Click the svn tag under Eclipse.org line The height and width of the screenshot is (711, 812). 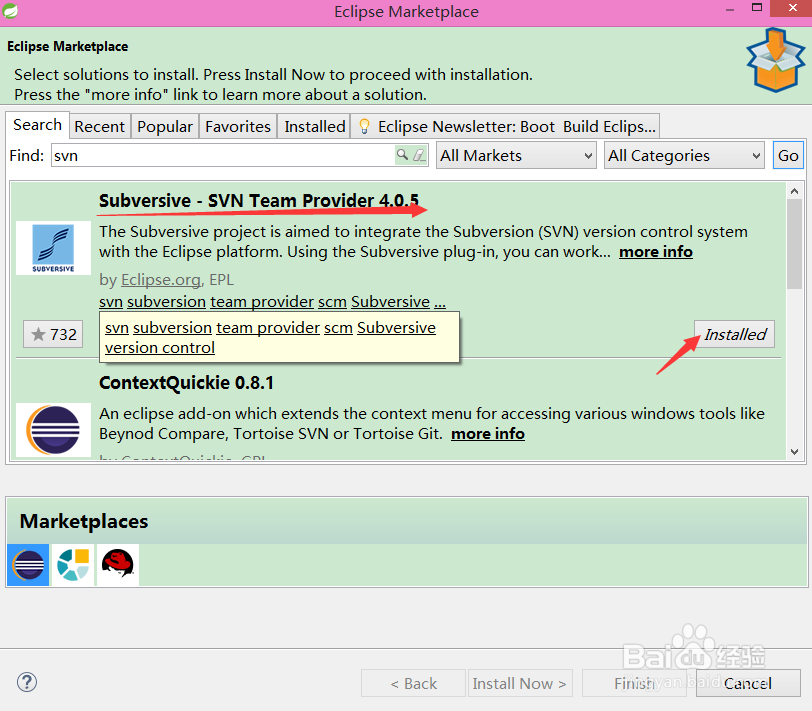point(111,301)
